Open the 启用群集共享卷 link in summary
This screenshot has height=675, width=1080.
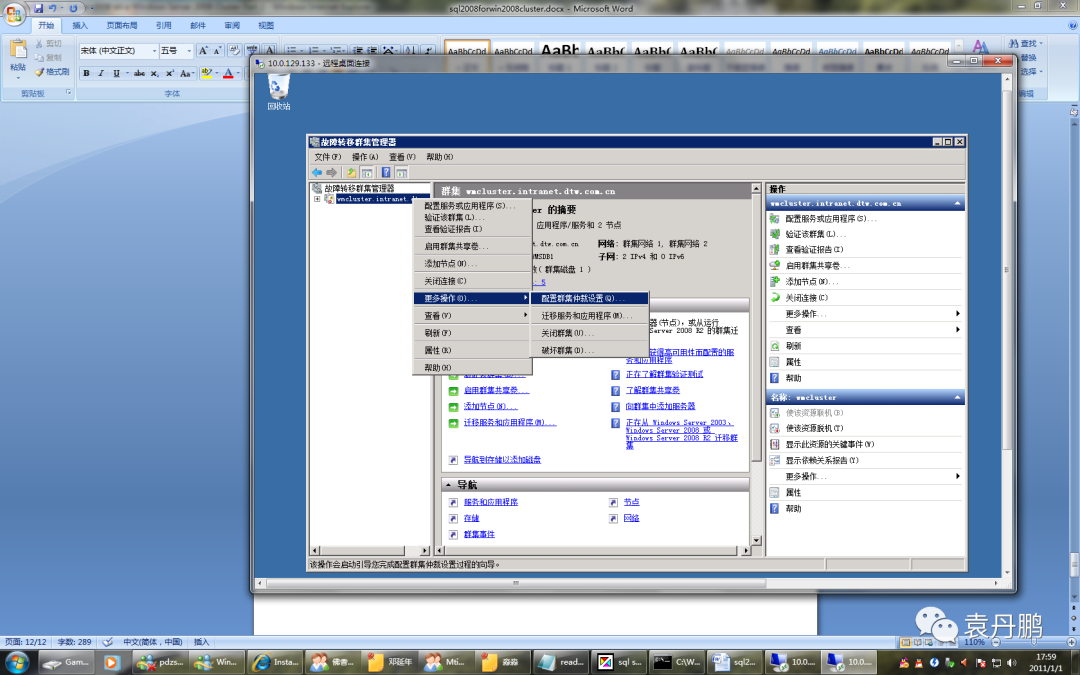495,391
